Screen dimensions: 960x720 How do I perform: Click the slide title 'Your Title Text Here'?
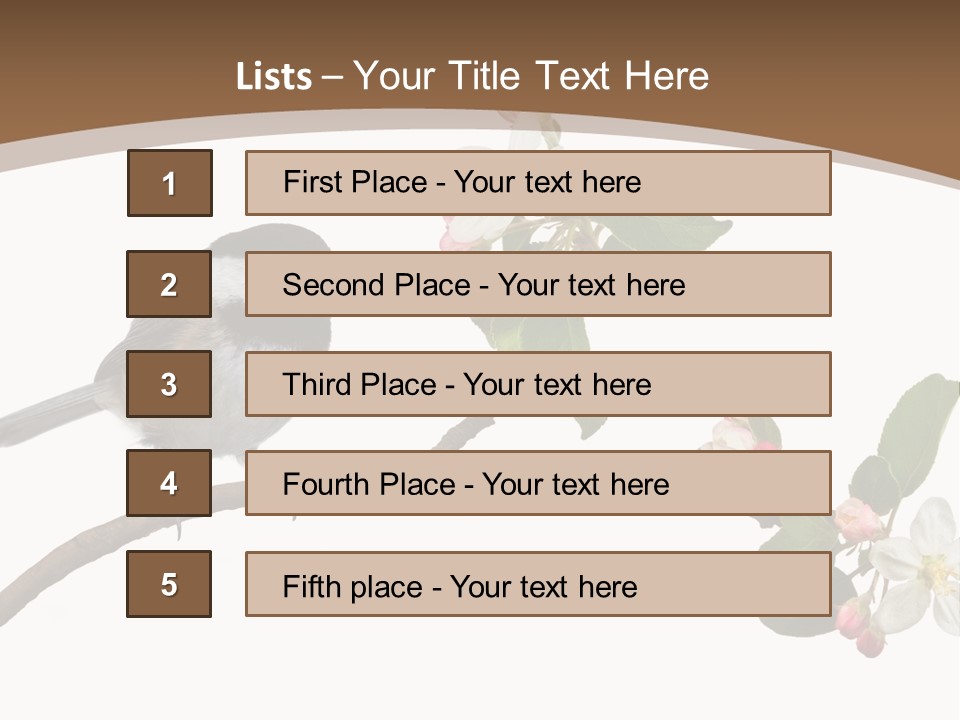click(x=531, y=76)
